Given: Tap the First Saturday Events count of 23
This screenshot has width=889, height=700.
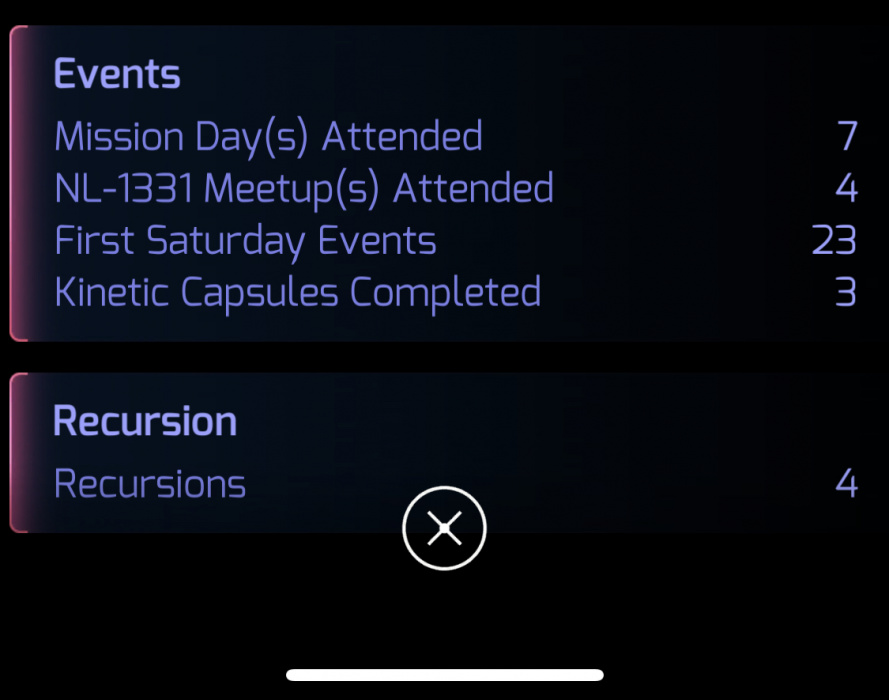Looking at the screenshot, I should click(x=834, y=241).
